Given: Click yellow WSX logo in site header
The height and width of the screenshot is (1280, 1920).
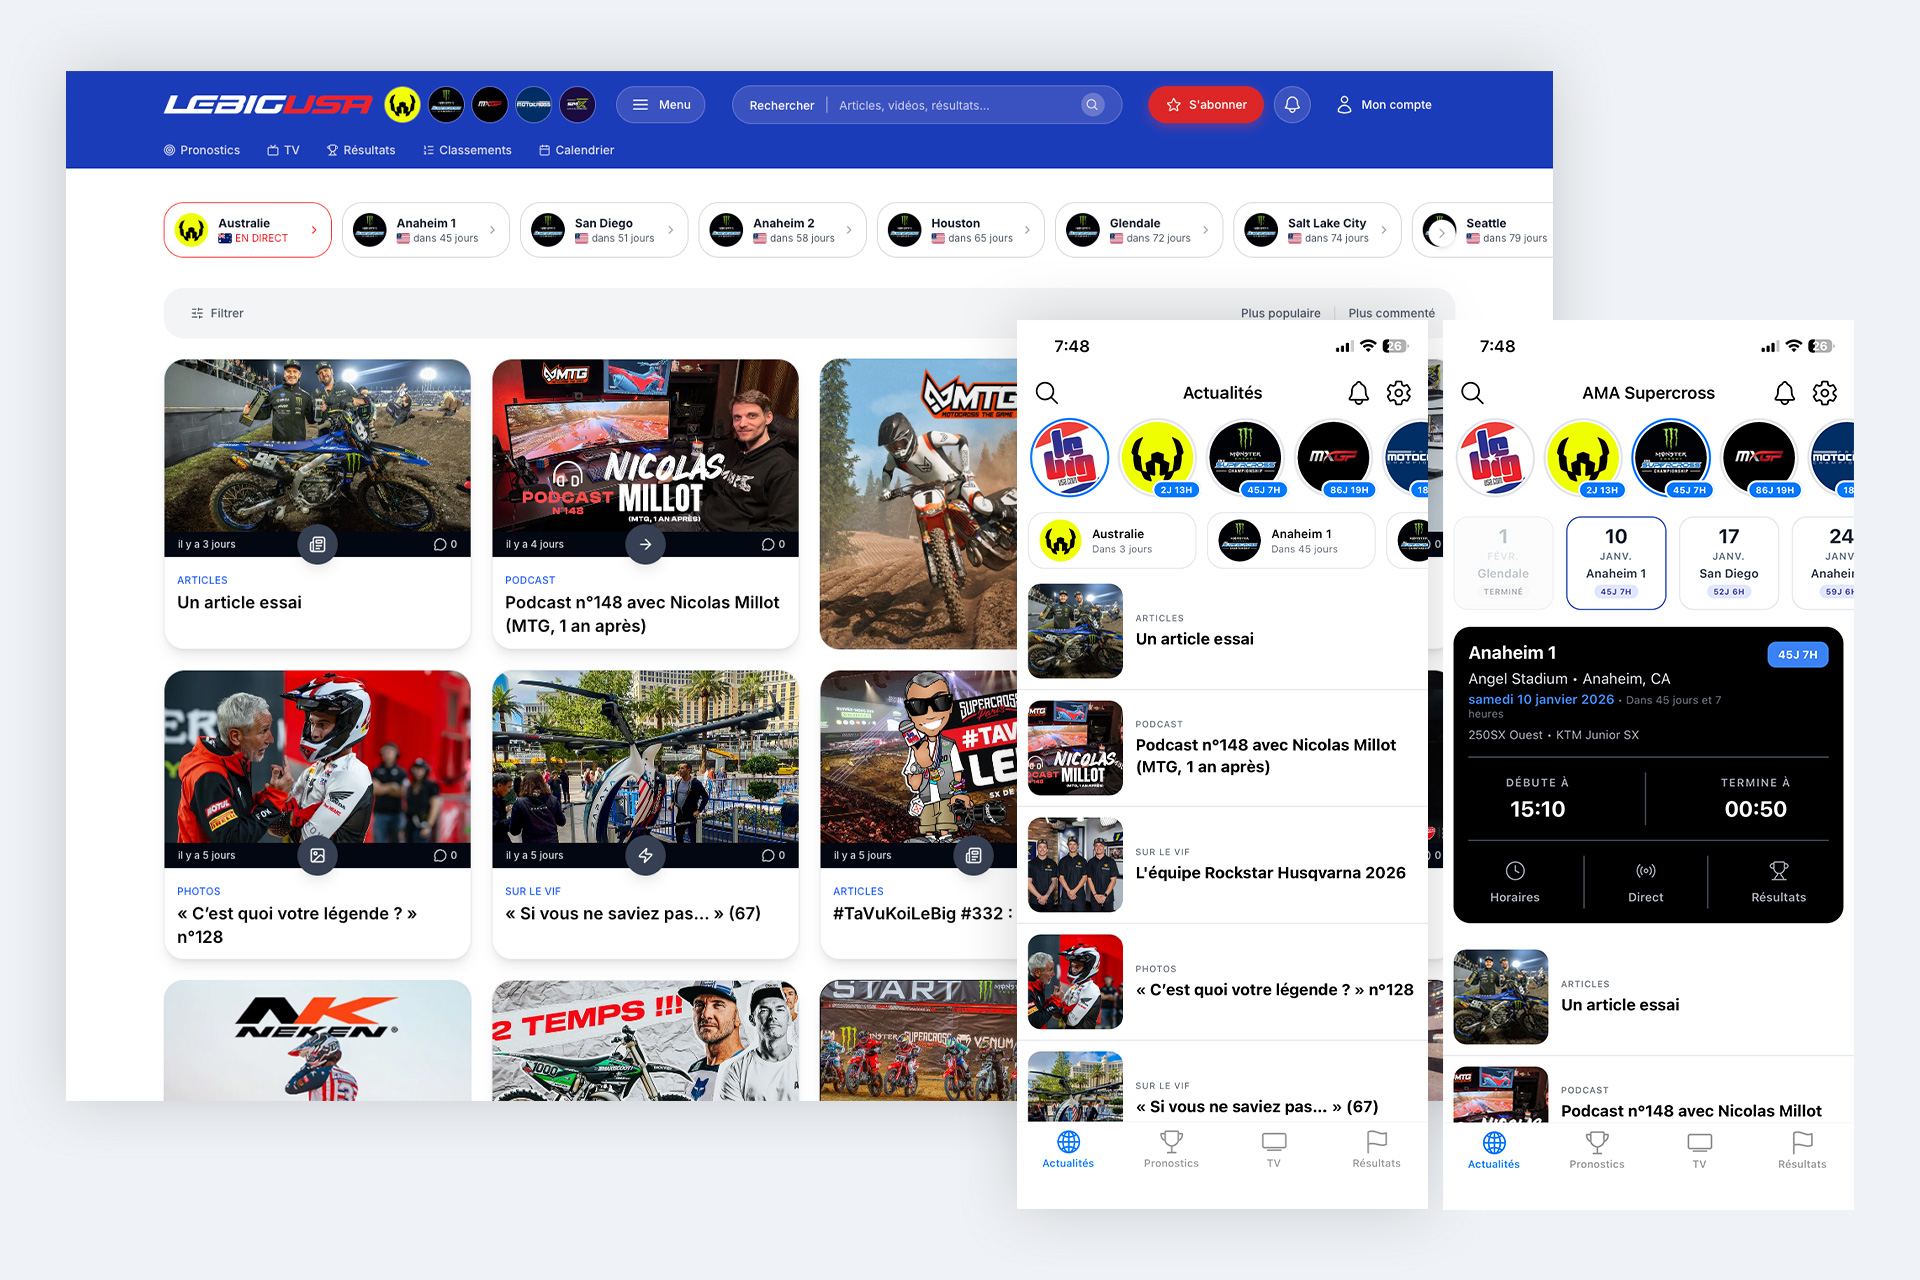Looking at the screenshot, I should 402,104.
